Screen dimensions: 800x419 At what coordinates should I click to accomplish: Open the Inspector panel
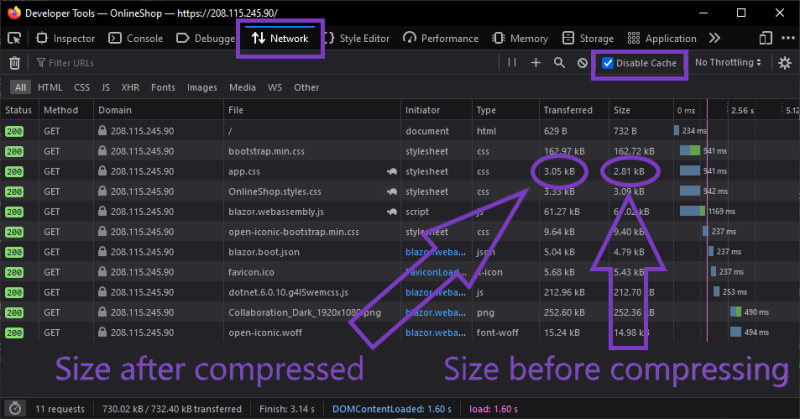(65, 38)
